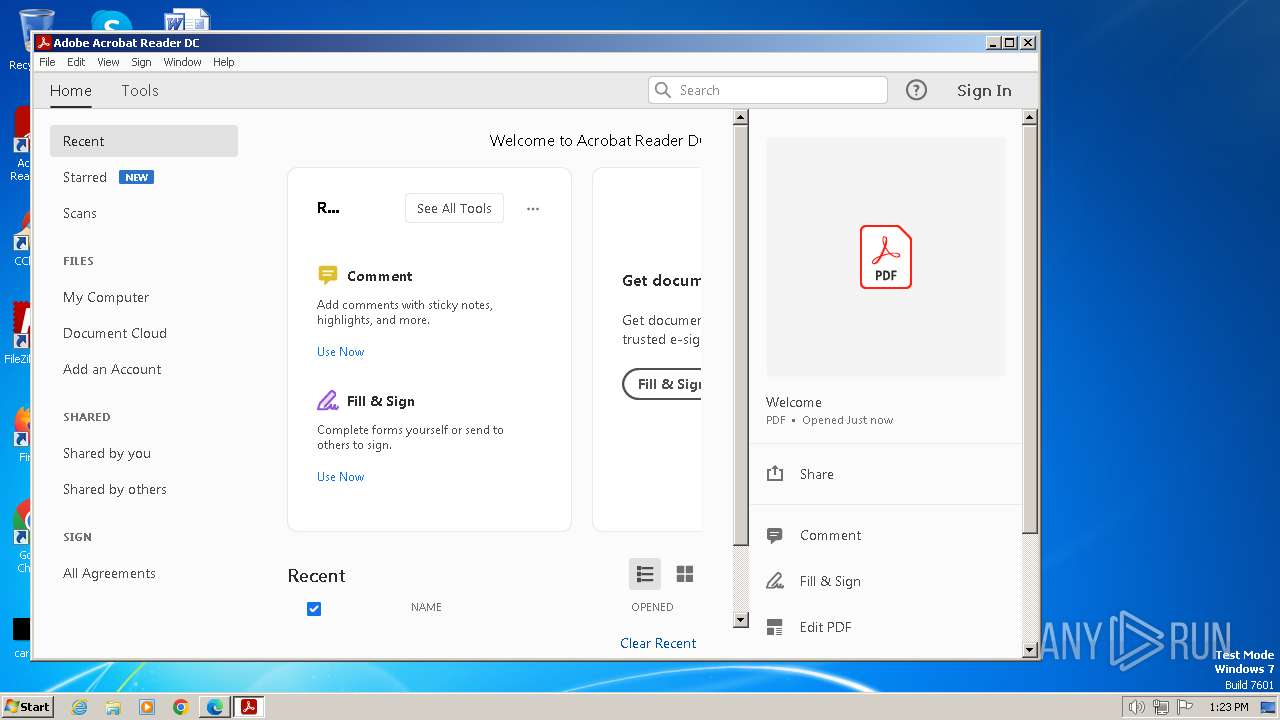Click the Share option text in right pane
The image size is (1280, 720).
816,474
